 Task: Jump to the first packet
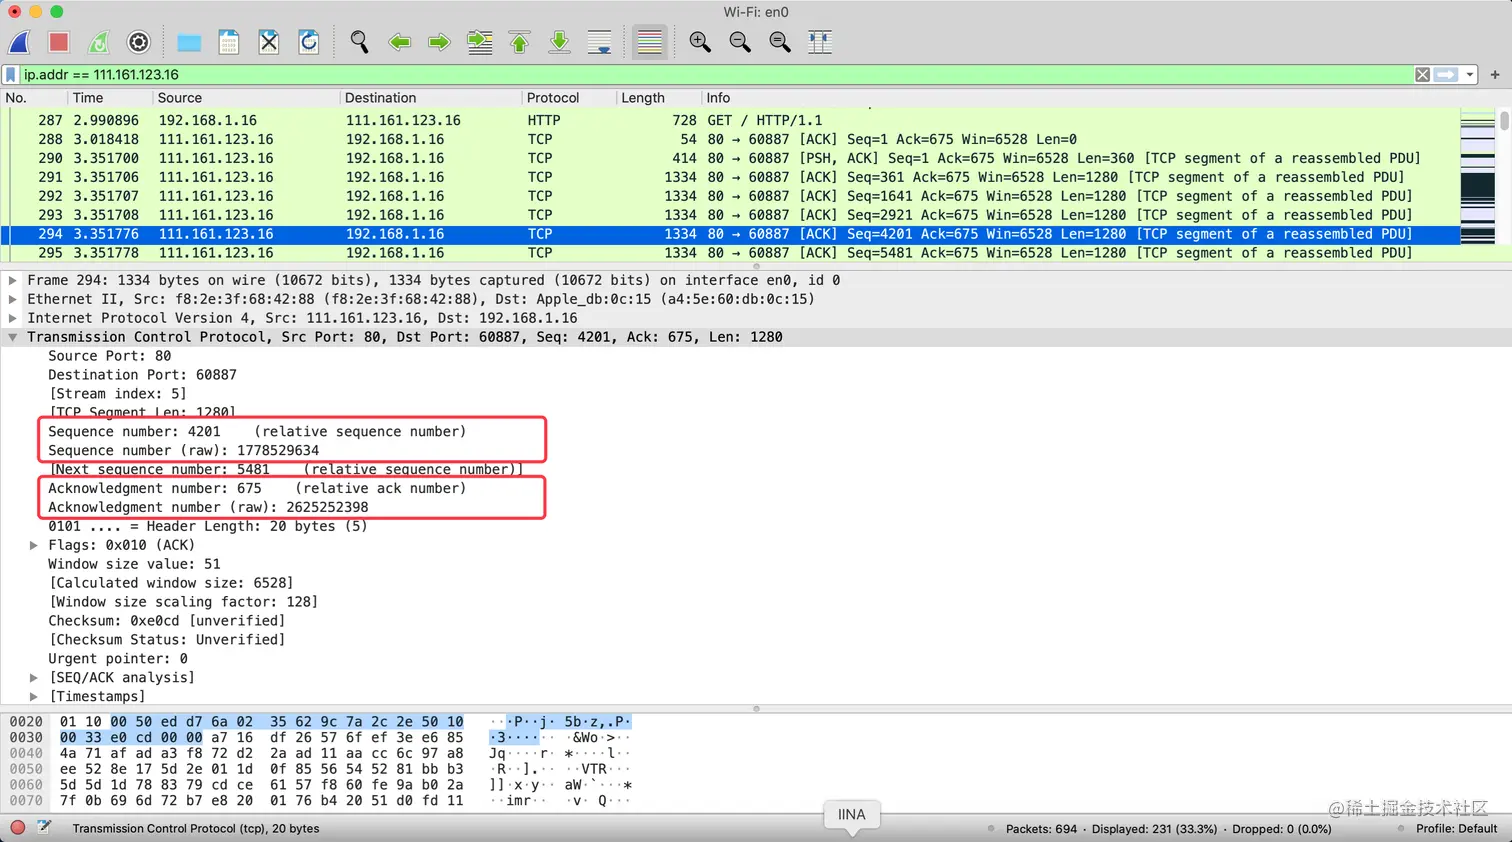tap(520, 42)
